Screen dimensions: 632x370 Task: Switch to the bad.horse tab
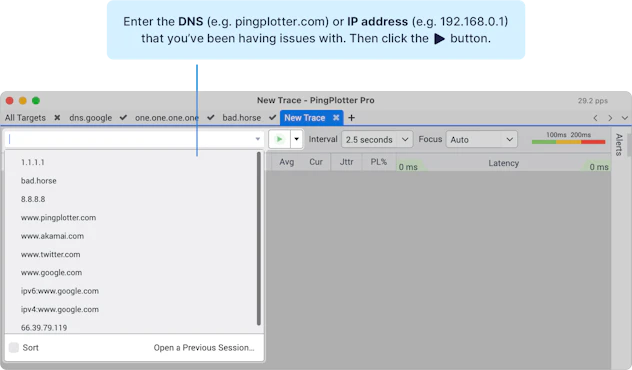tap(241, 118)
